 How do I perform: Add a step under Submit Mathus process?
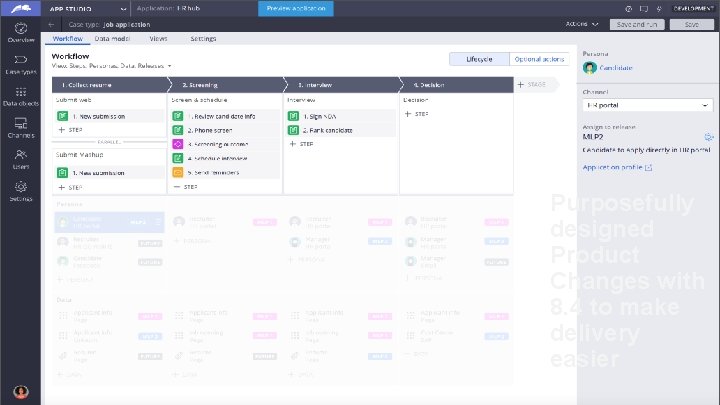pos(70,187)
